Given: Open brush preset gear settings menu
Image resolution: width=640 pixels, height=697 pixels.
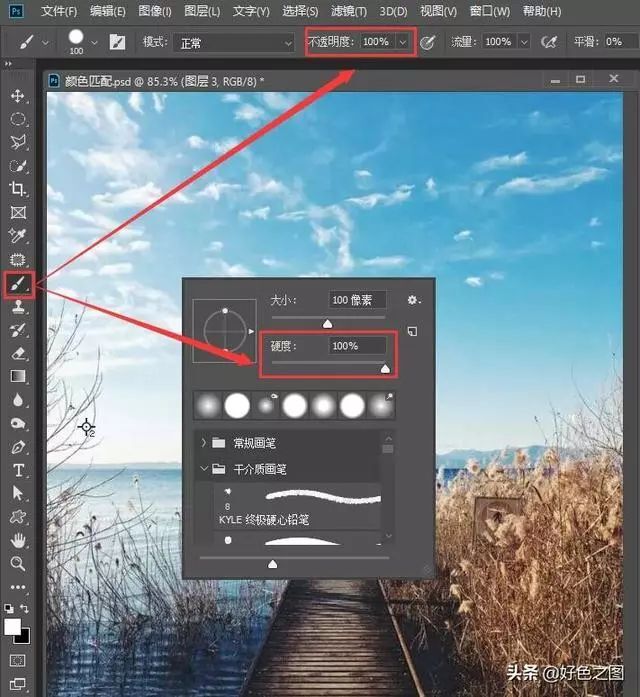Looking at the screenshot, I should [414, 300].
